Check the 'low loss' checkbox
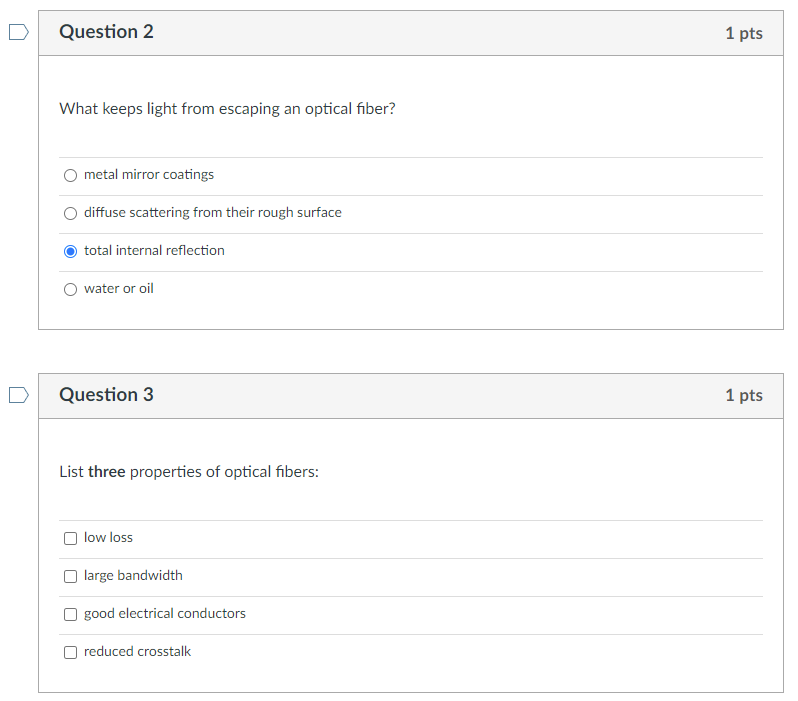 70,538
